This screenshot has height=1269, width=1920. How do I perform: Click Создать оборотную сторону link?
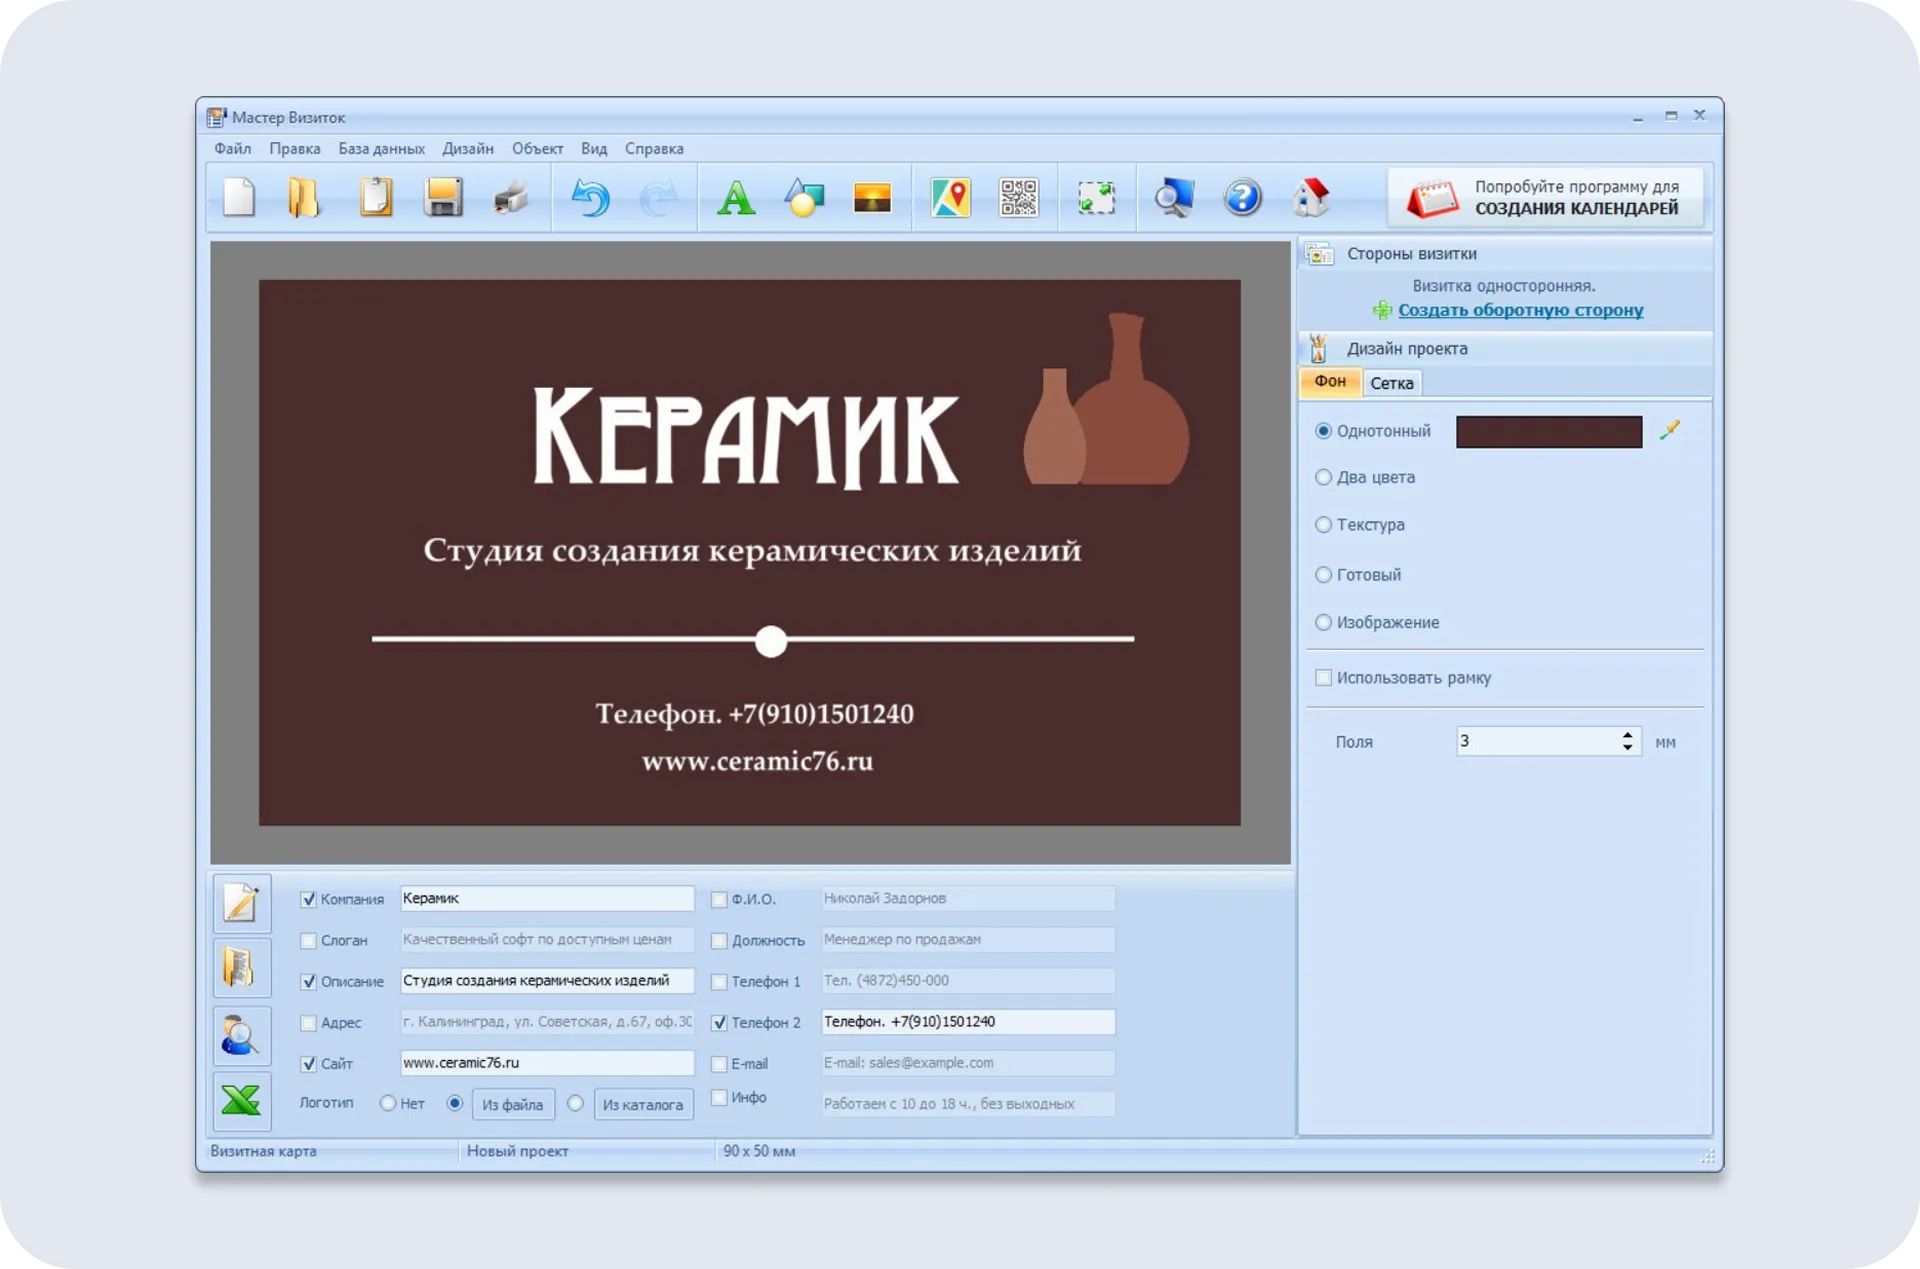1520,310
